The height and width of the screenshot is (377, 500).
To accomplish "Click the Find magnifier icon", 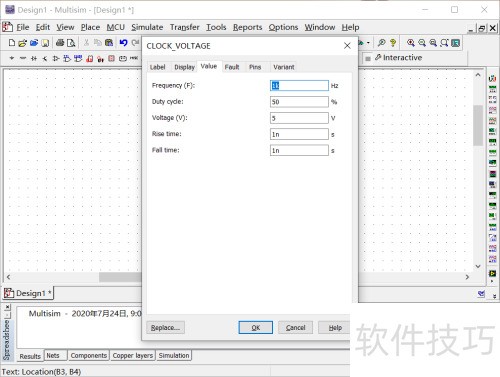I will [x=382, y=43].
